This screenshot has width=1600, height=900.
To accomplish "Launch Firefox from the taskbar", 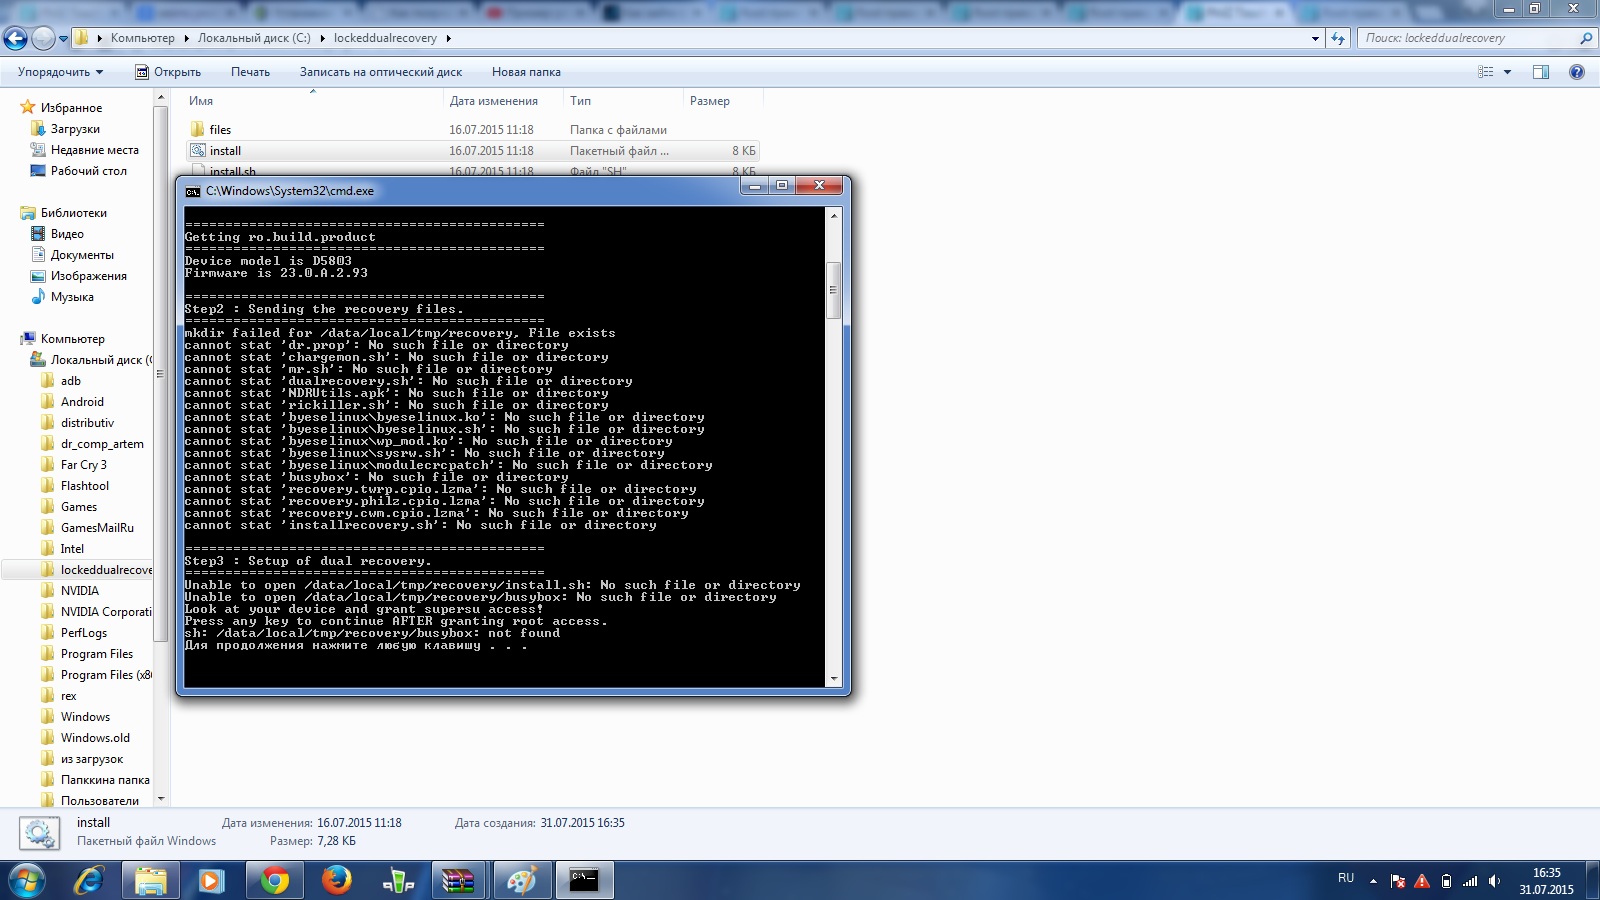I will (x=336, y=880).
